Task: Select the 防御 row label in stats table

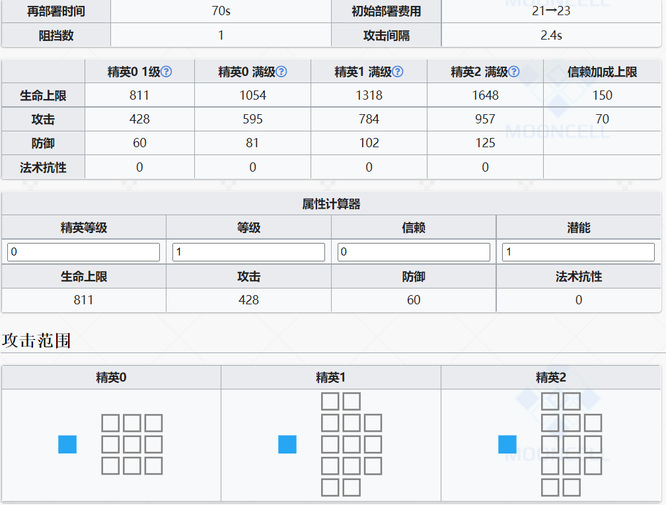Action: click(43, 143)
